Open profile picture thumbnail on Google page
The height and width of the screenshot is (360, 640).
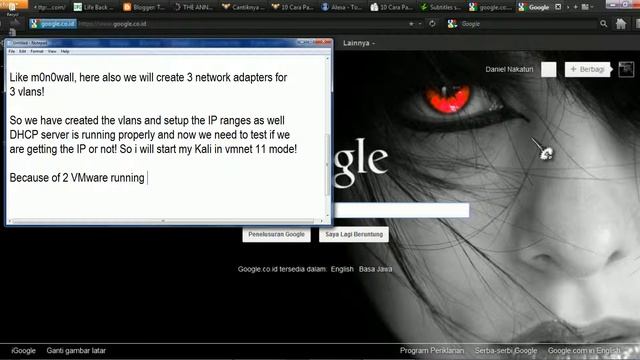click(626, 69)
